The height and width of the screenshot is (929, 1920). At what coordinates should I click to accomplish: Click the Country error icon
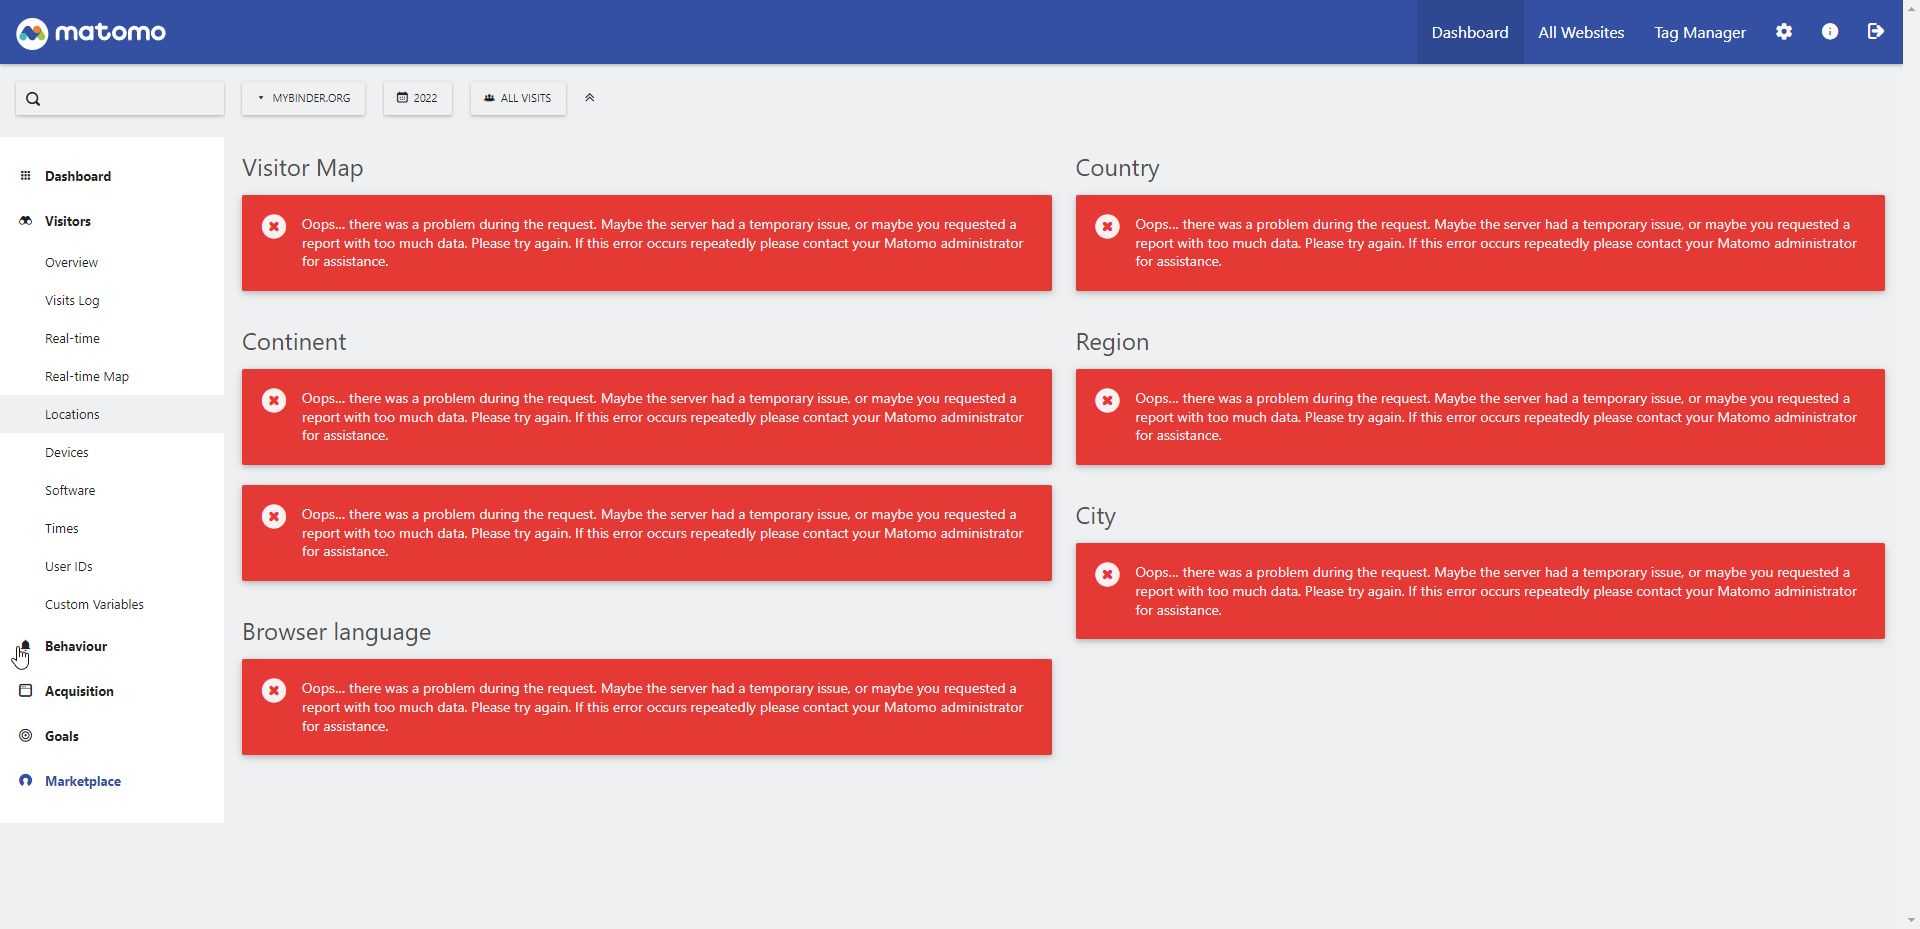1107,227
